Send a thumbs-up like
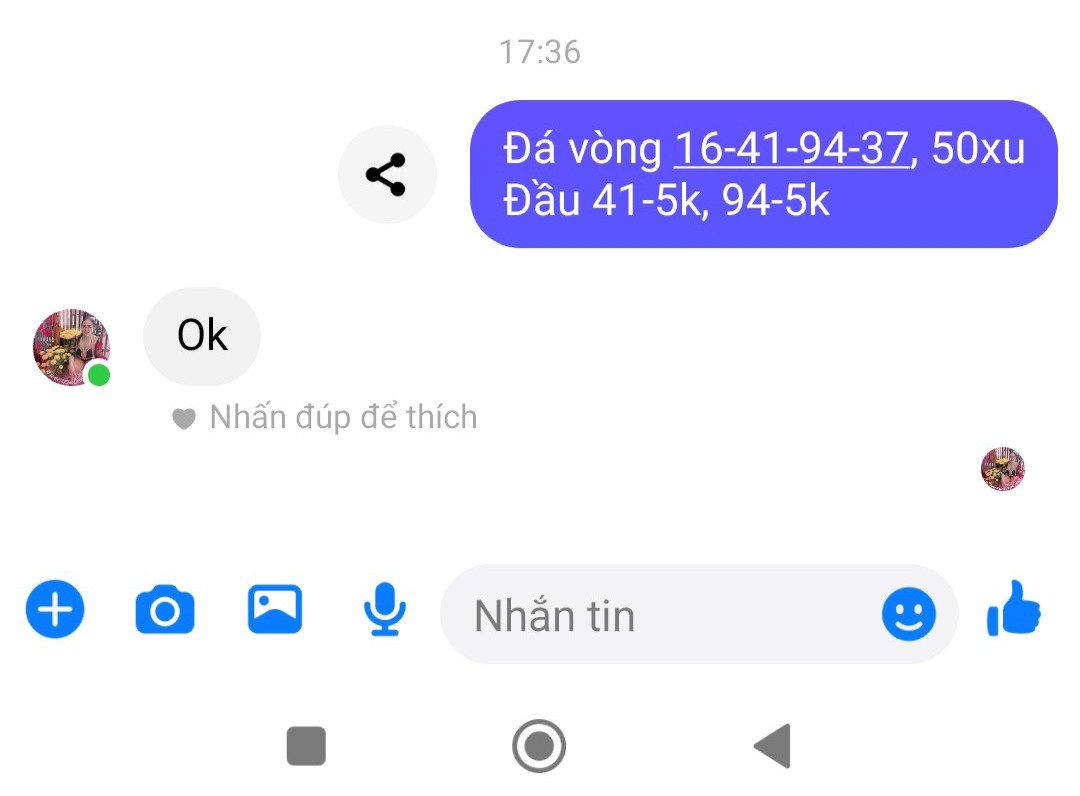1080x796 pixels. coord(1013,609)
